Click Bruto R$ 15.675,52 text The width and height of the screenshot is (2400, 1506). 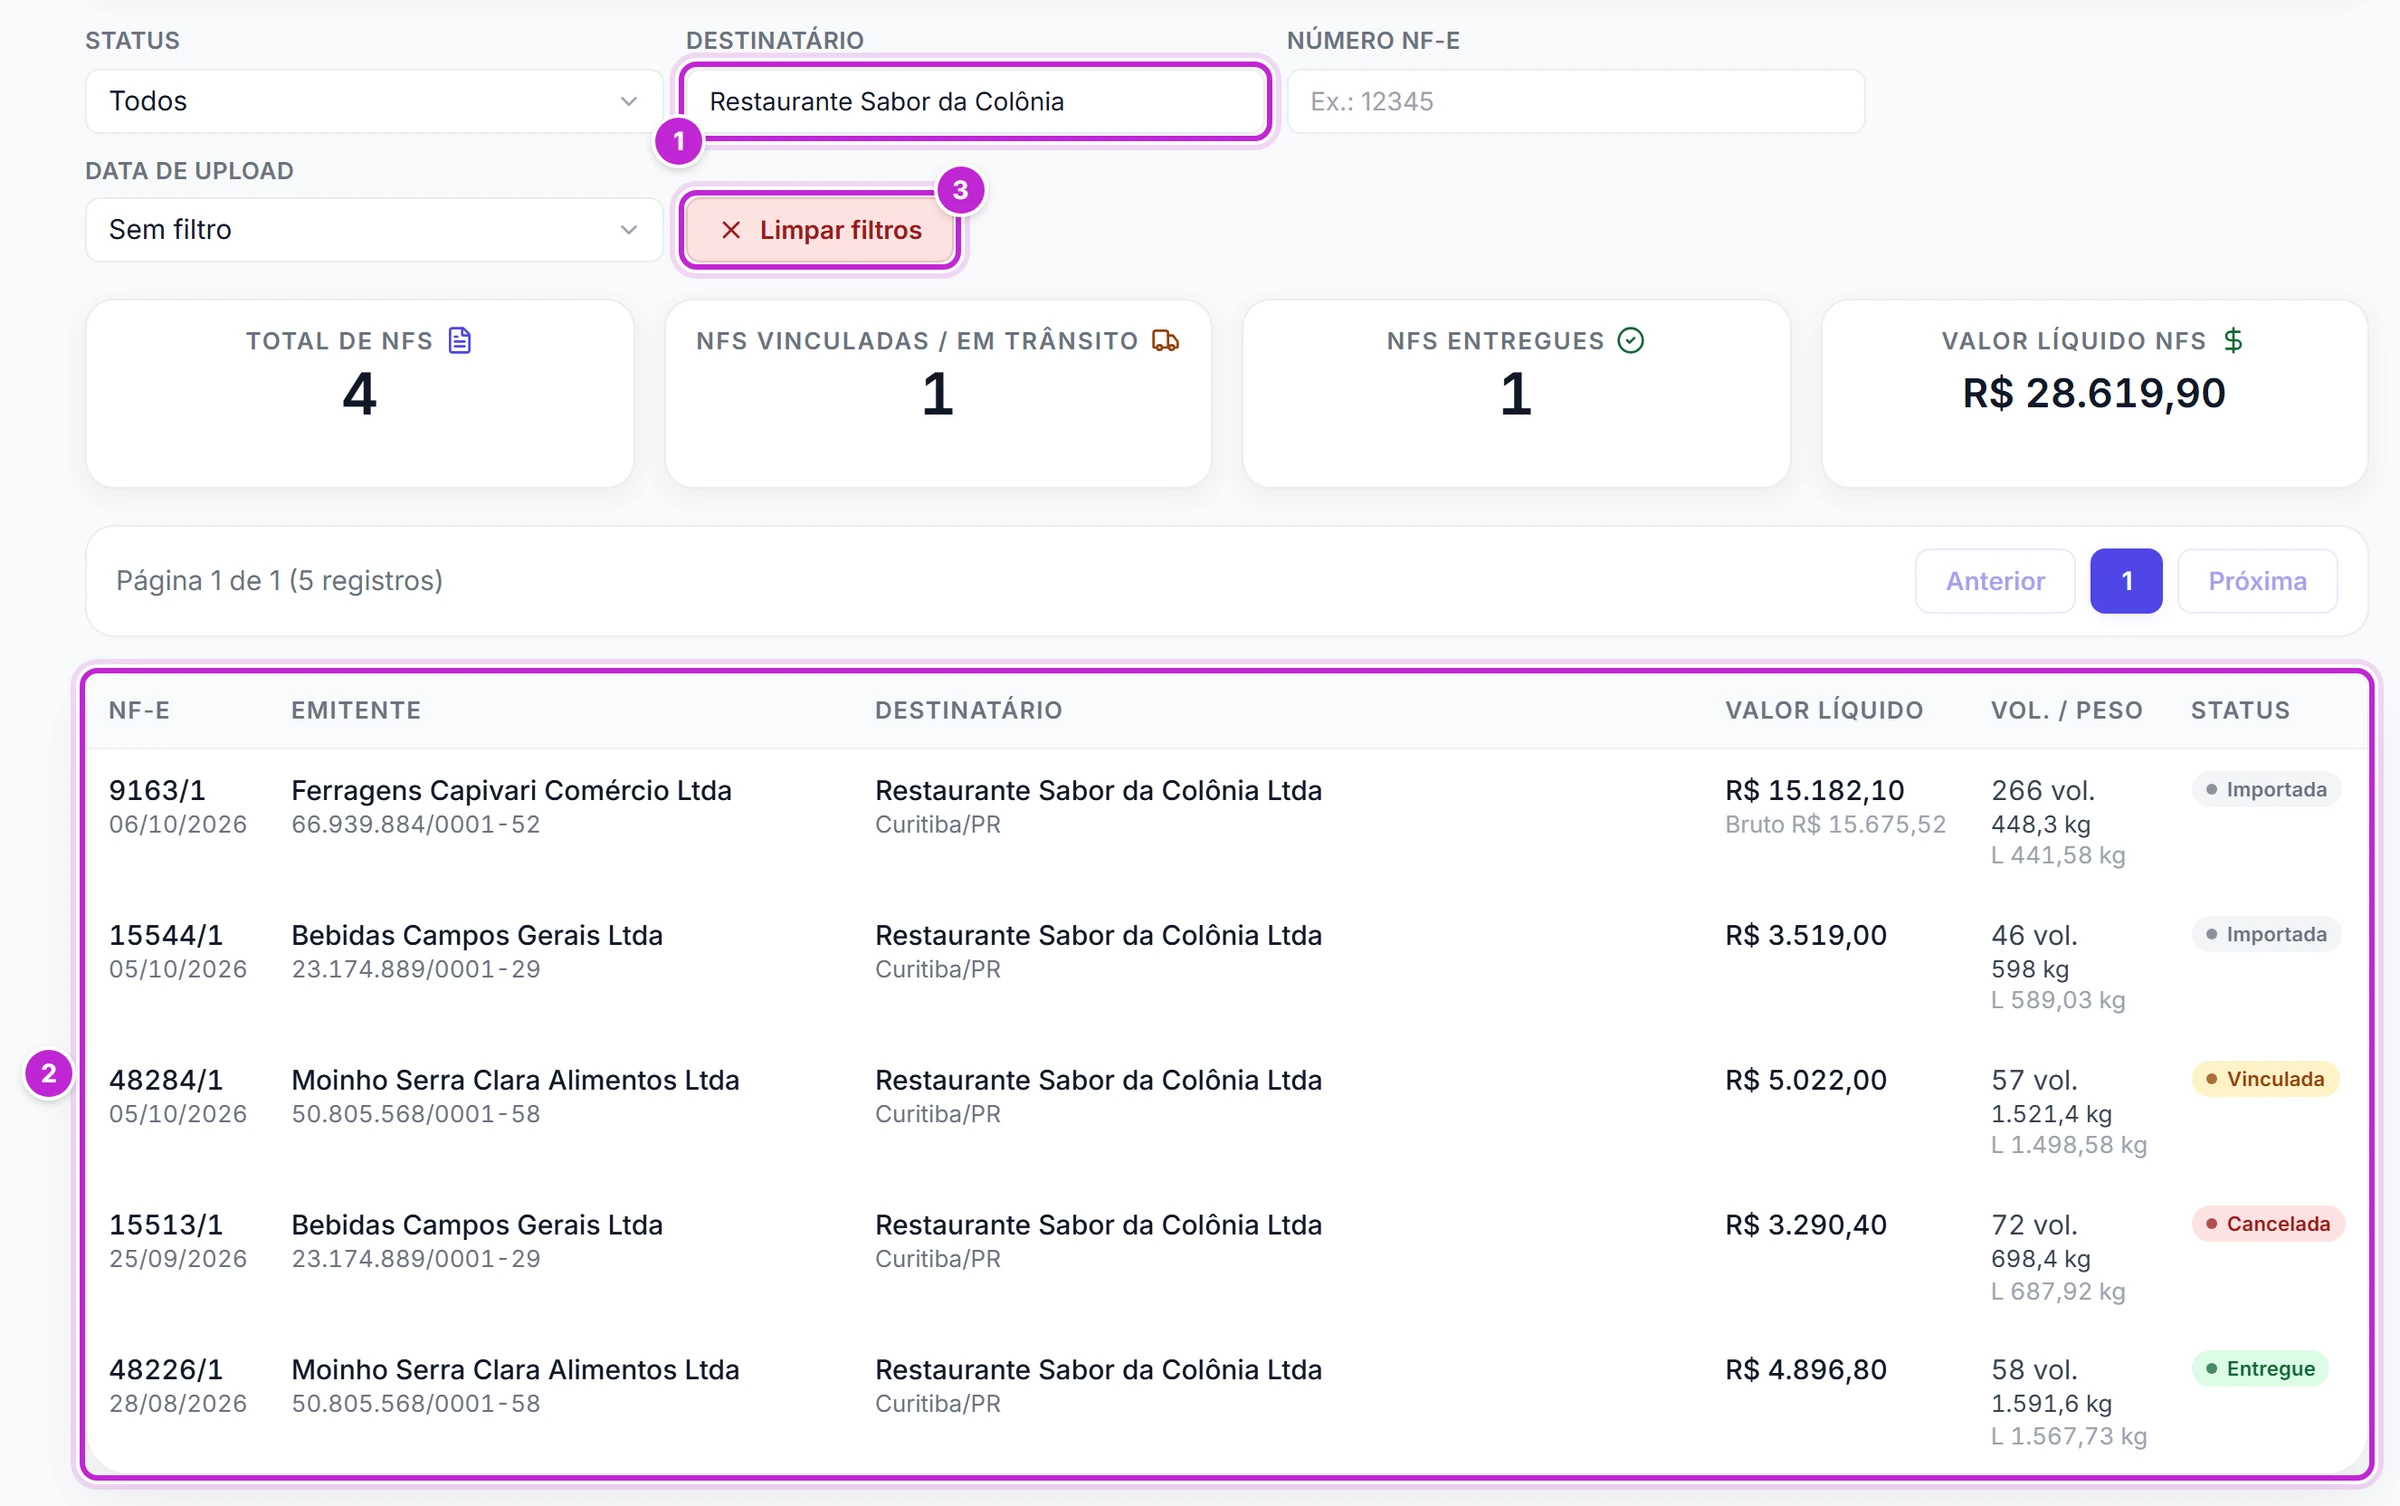click(1835, 825)
